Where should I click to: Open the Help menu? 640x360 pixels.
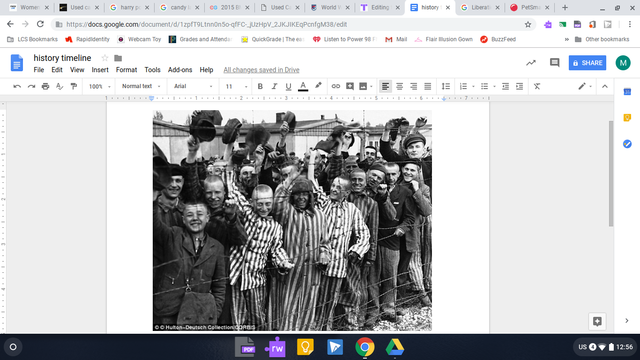[206, 70]
